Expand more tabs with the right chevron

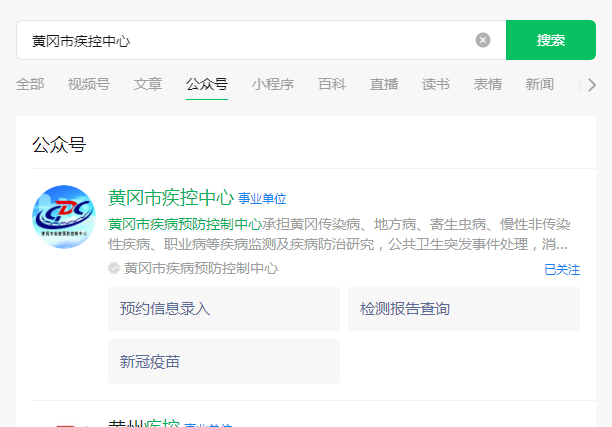pos(592,85)
